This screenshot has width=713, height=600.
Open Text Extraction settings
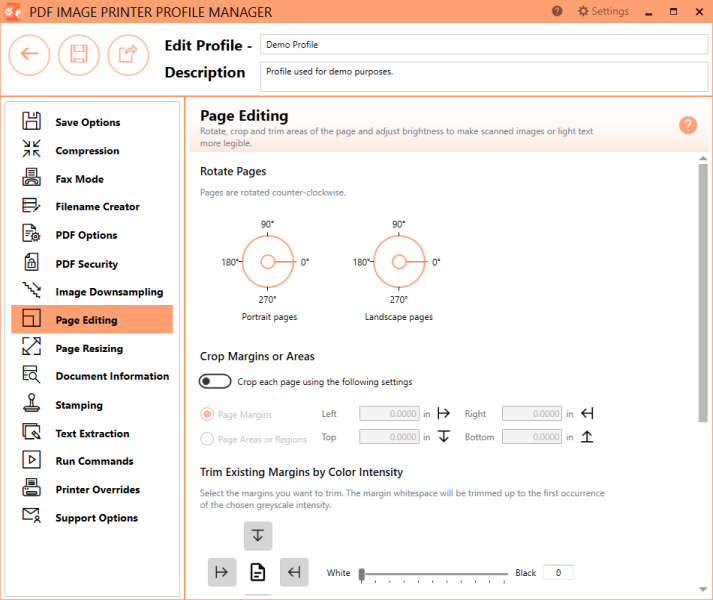pos(92,433)
